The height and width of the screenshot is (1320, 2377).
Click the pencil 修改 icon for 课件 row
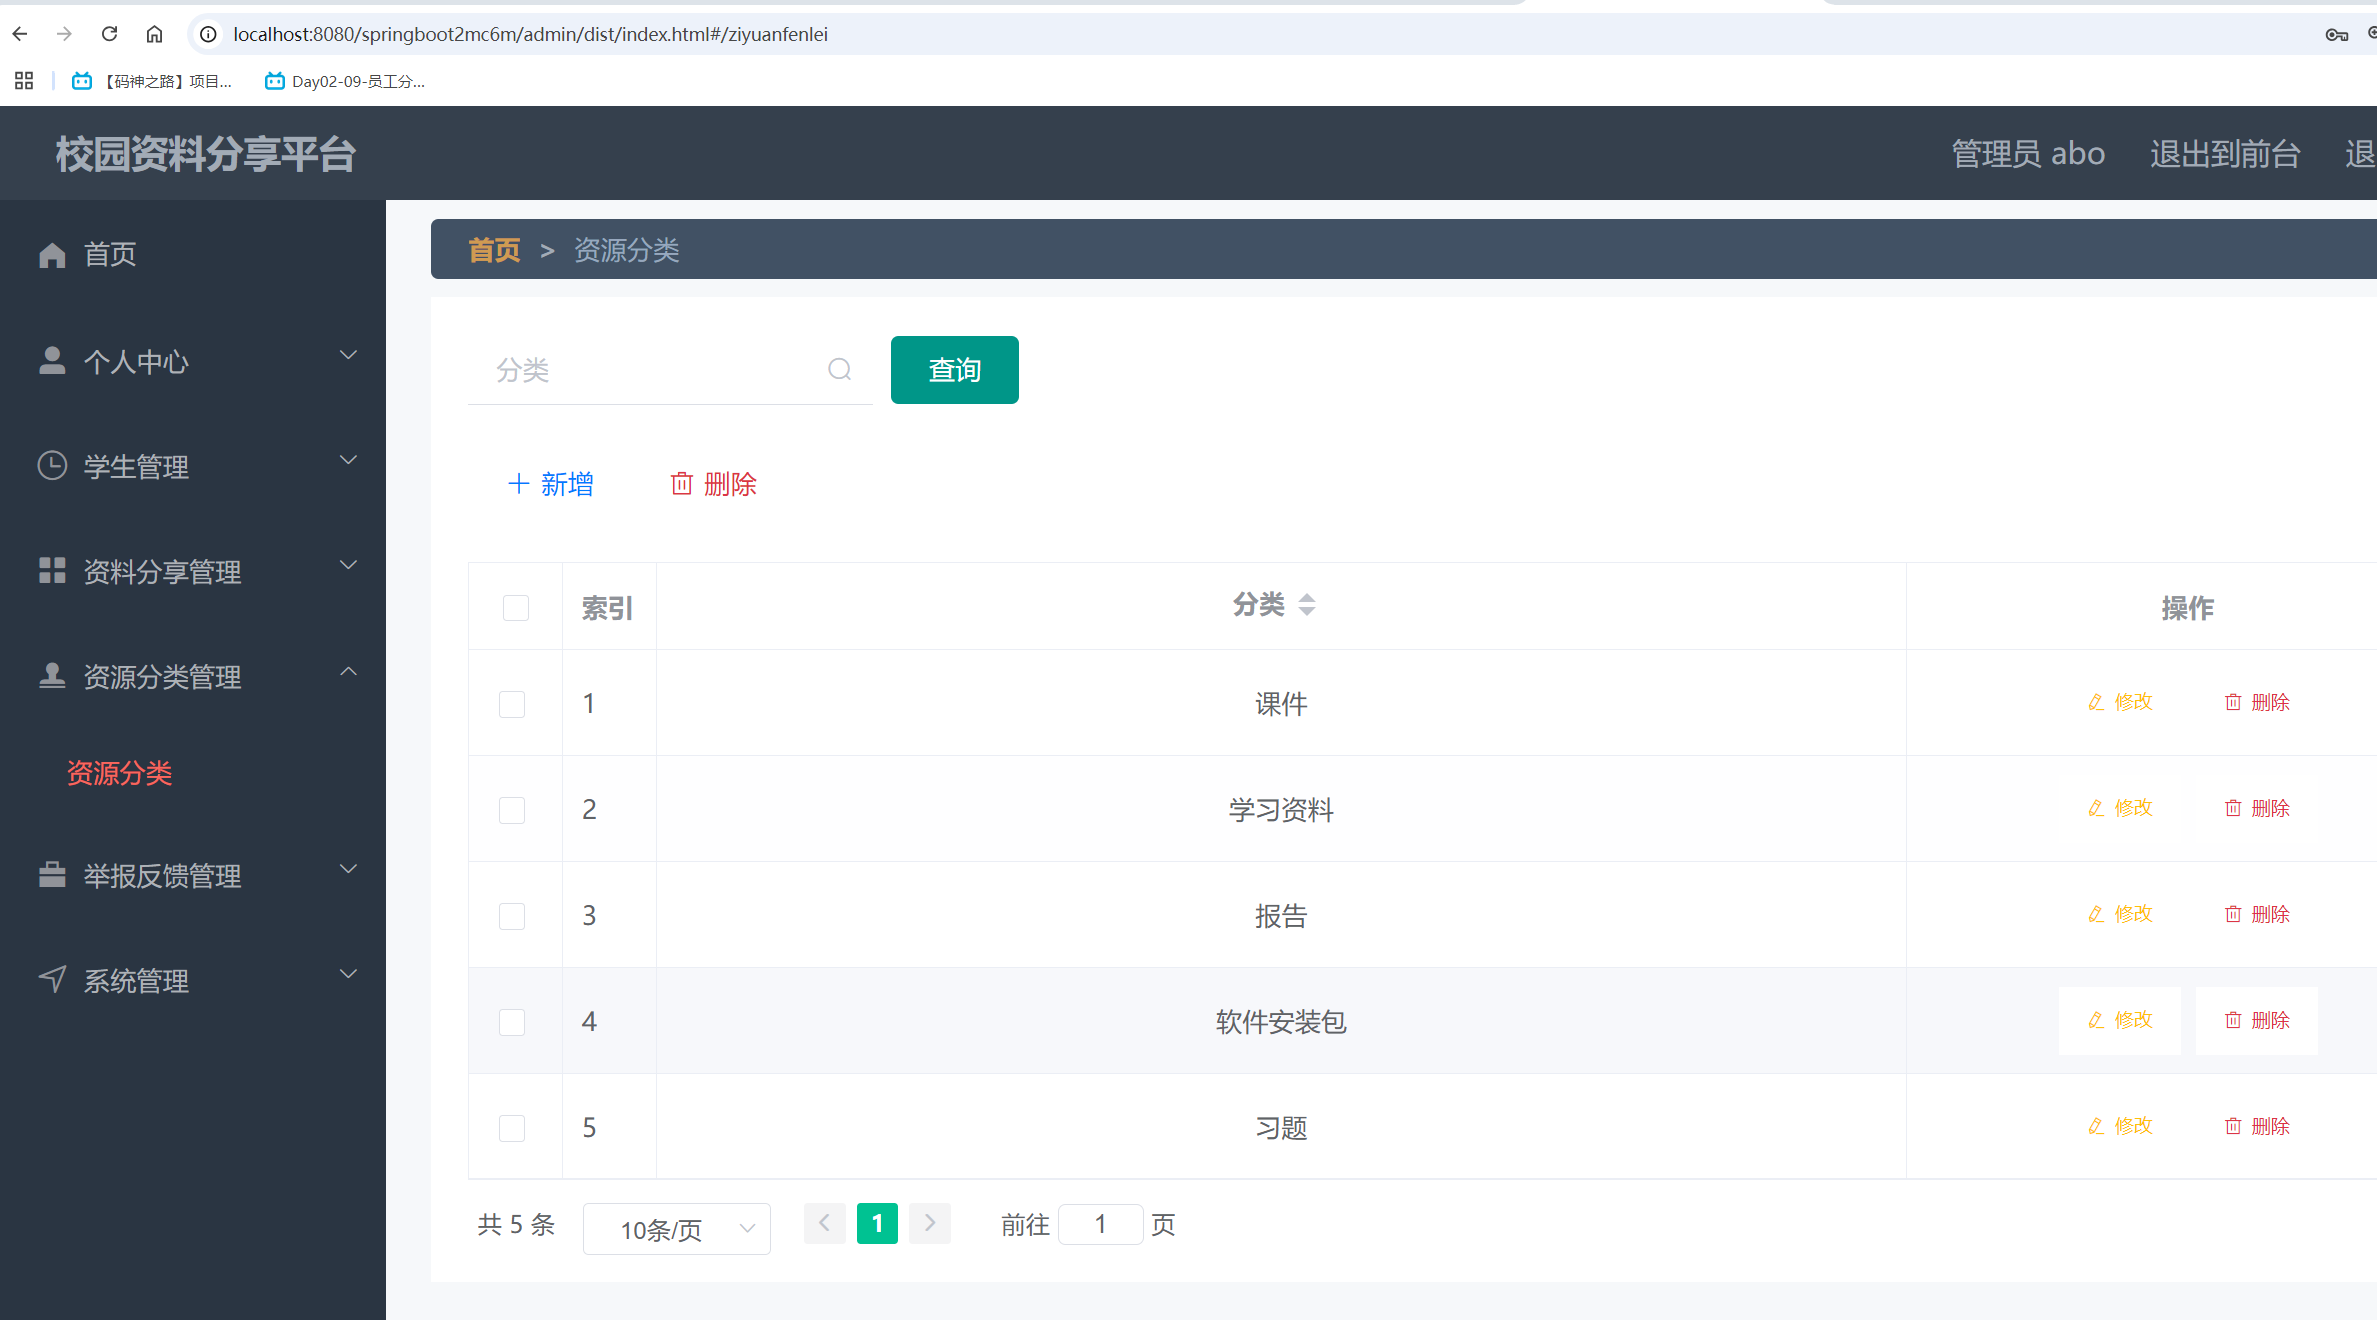point(2096,702)
